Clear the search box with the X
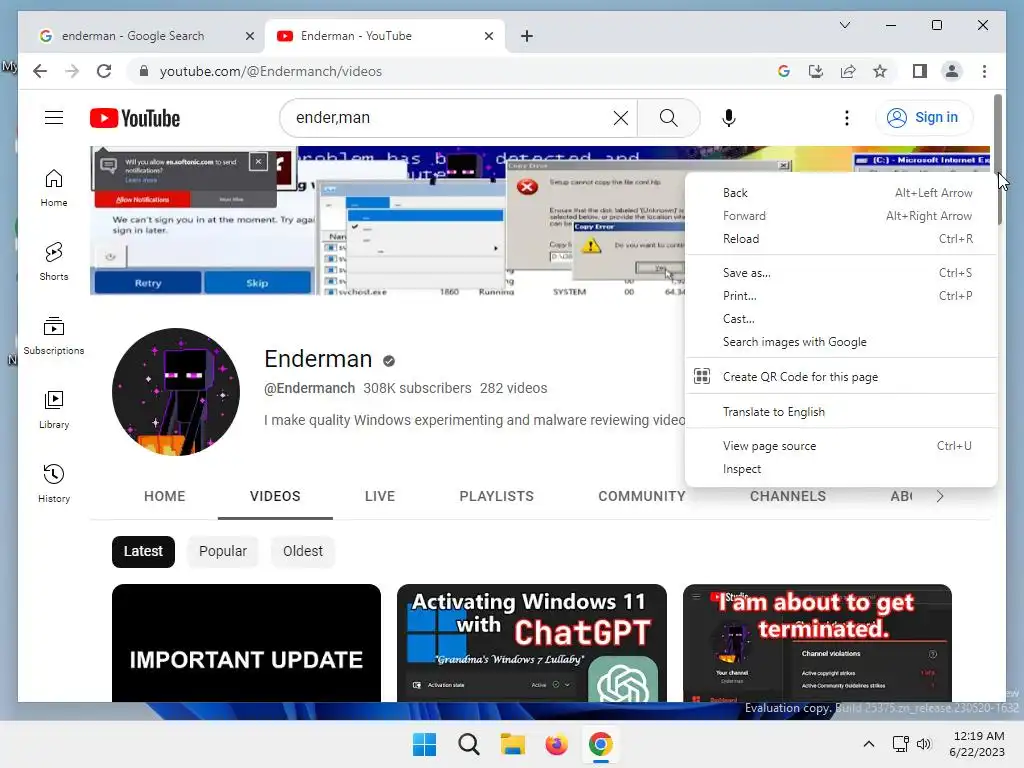The image size is (1024, 768). tap(620, 118)
